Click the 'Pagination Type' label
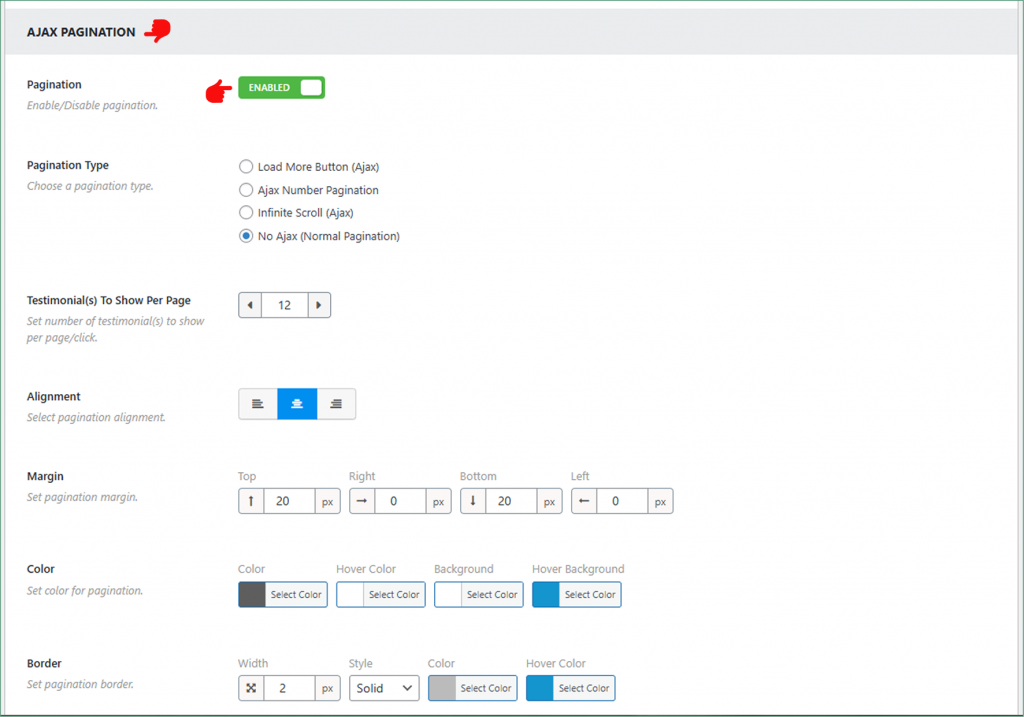This screenshot has height=717, width=1024. click(68, 165)
